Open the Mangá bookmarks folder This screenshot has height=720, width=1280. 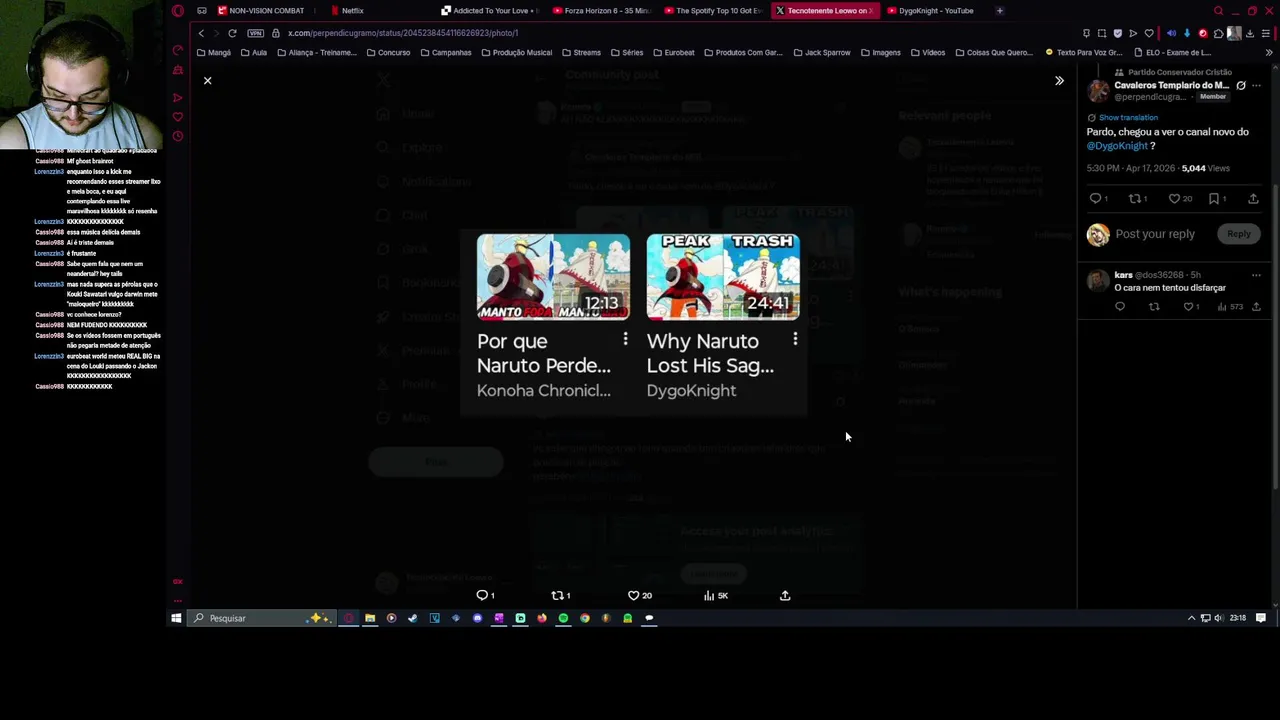(213, 52)
